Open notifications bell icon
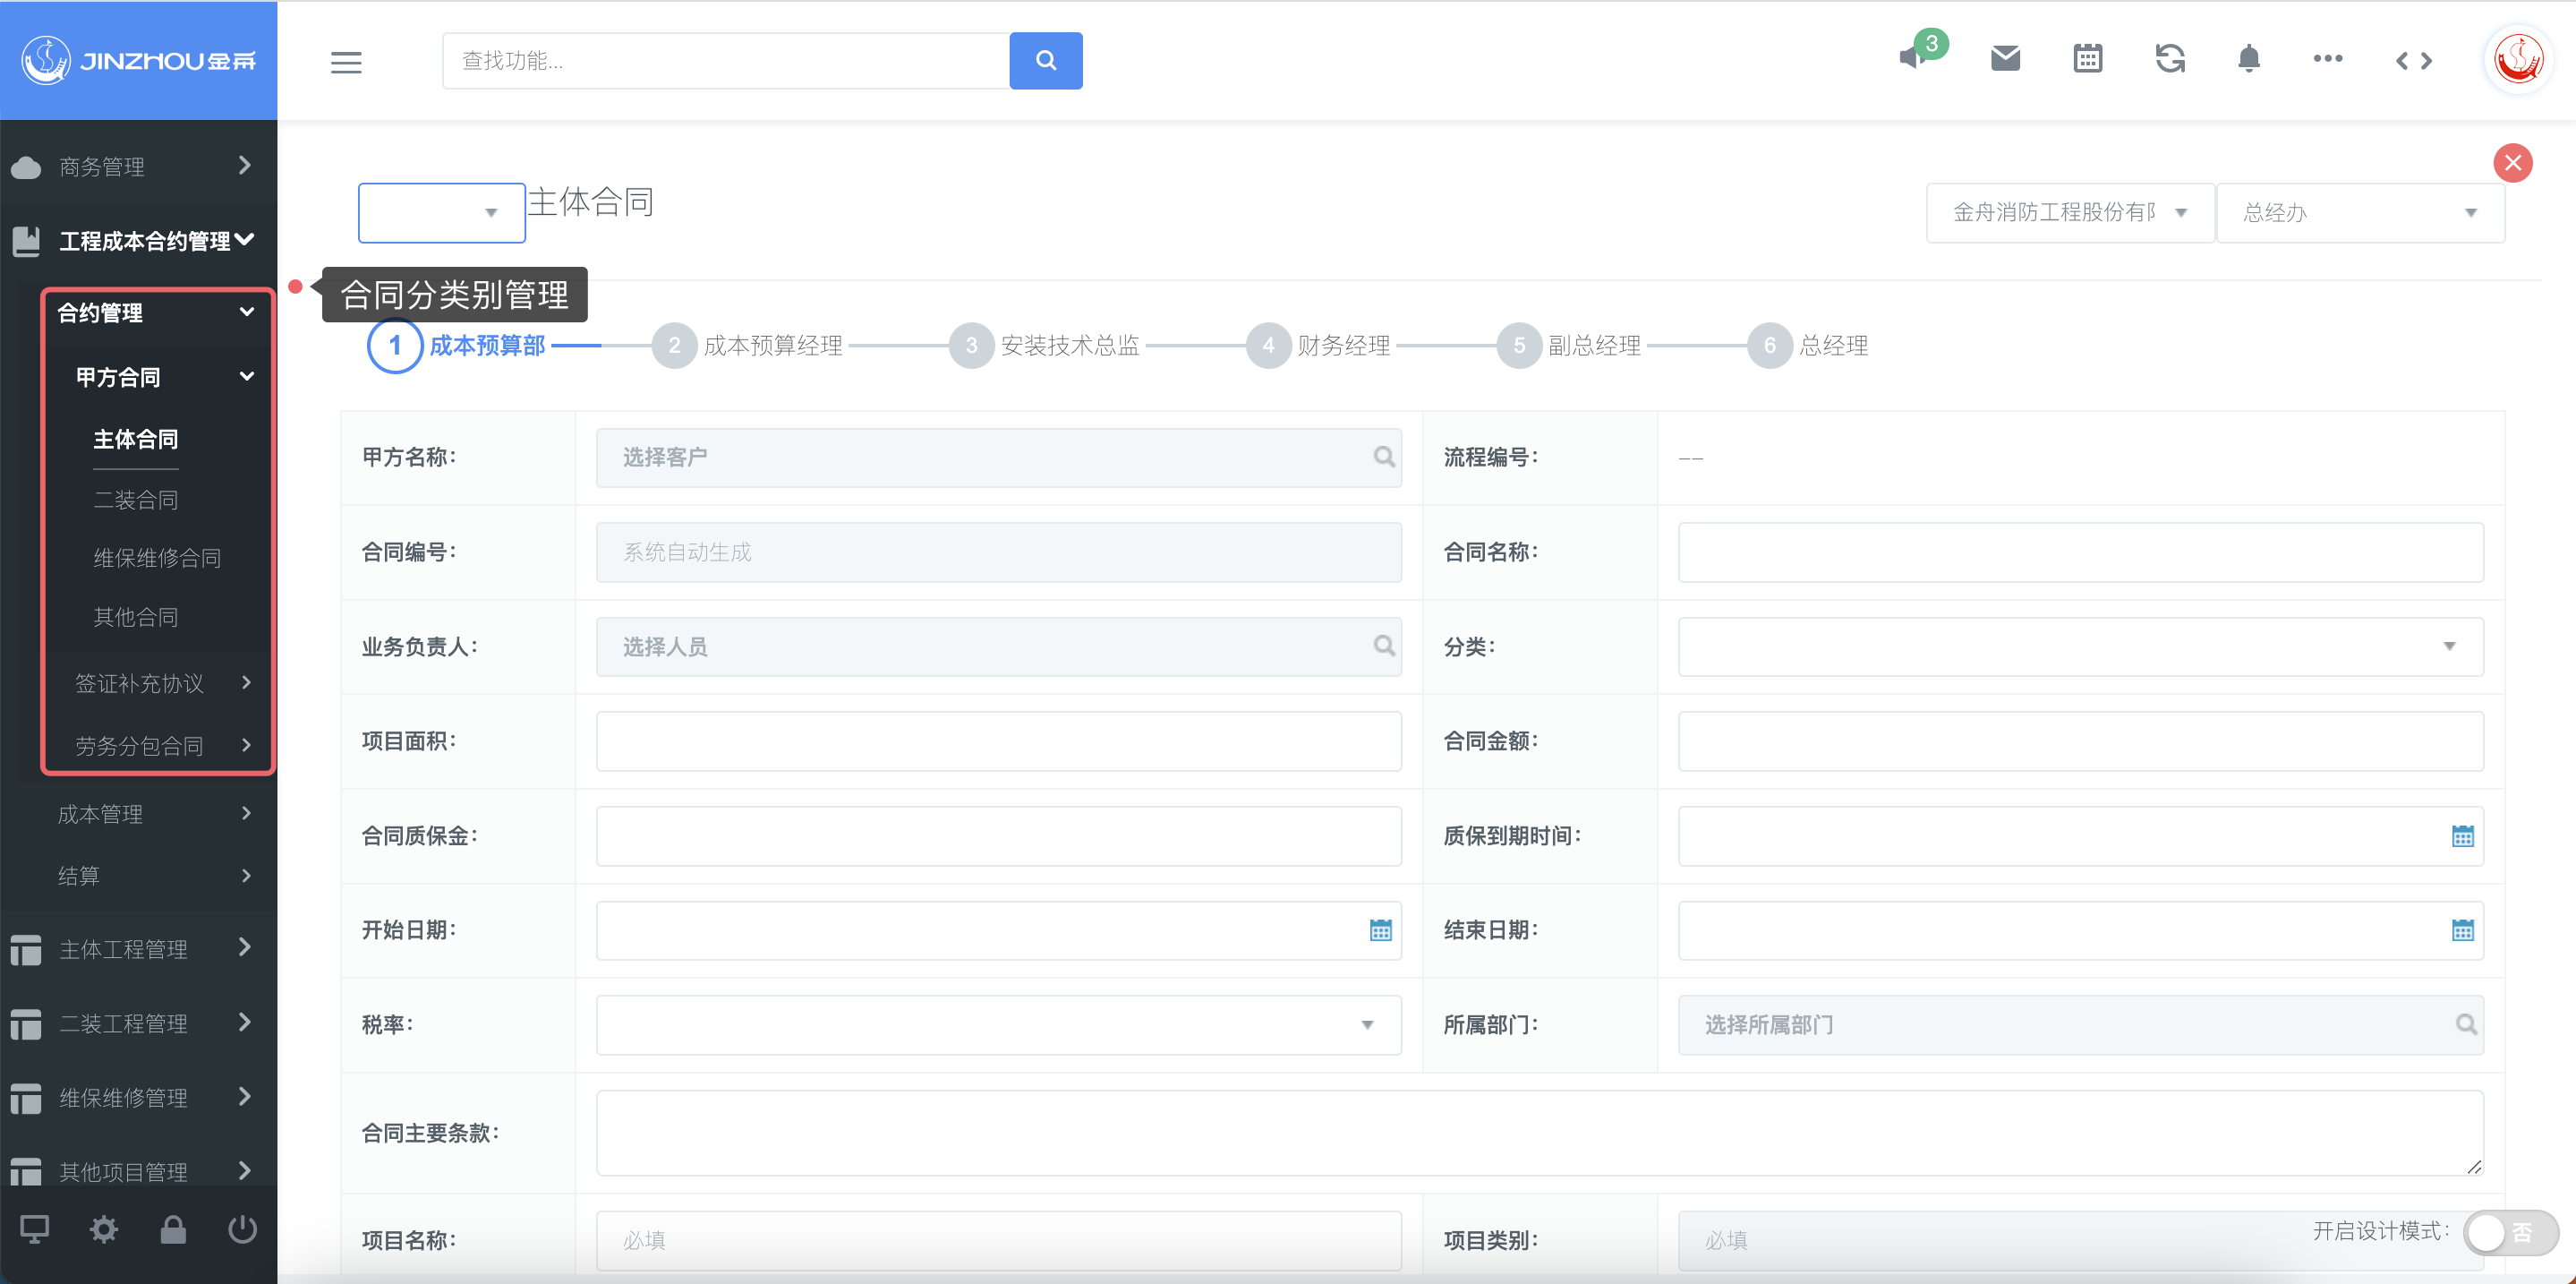Screen dimensions: 2576x1284 pos(2249,59)
